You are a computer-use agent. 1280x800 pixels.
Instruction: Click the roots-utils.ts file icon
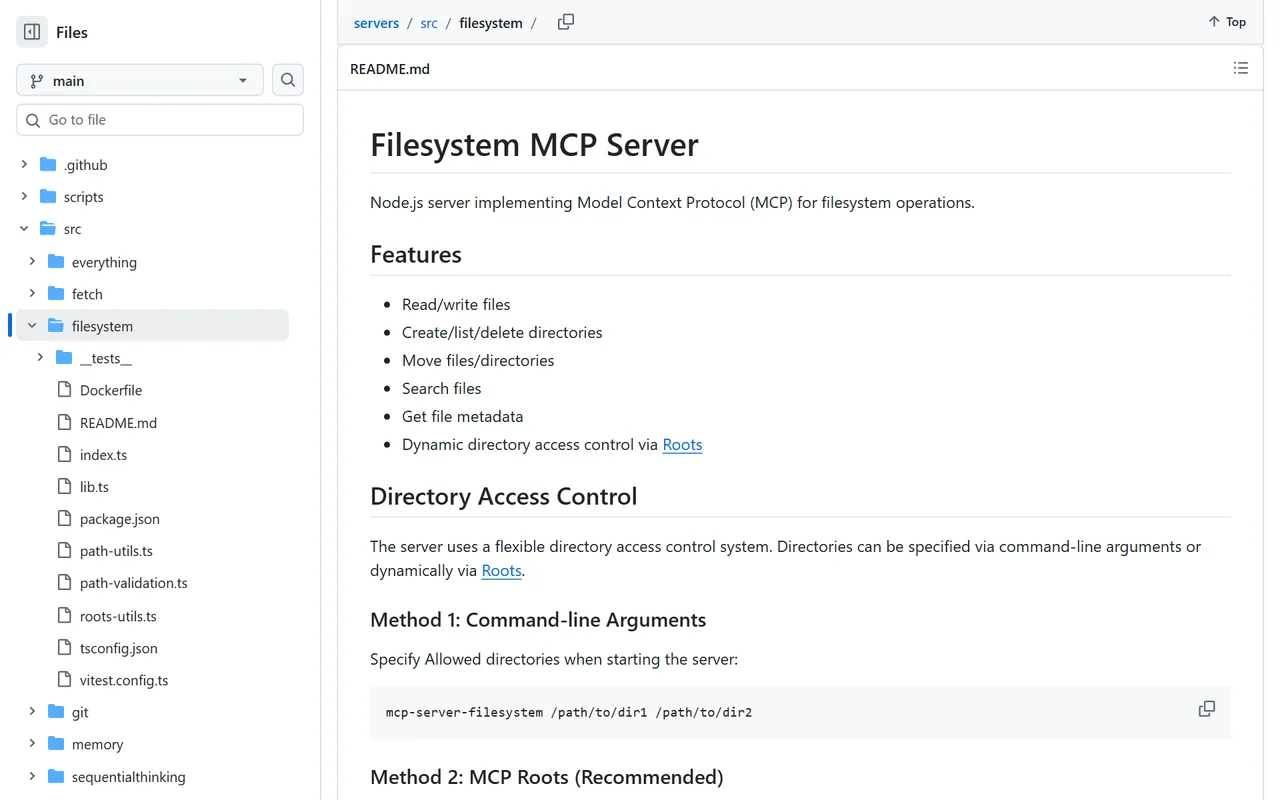[64, 615]
